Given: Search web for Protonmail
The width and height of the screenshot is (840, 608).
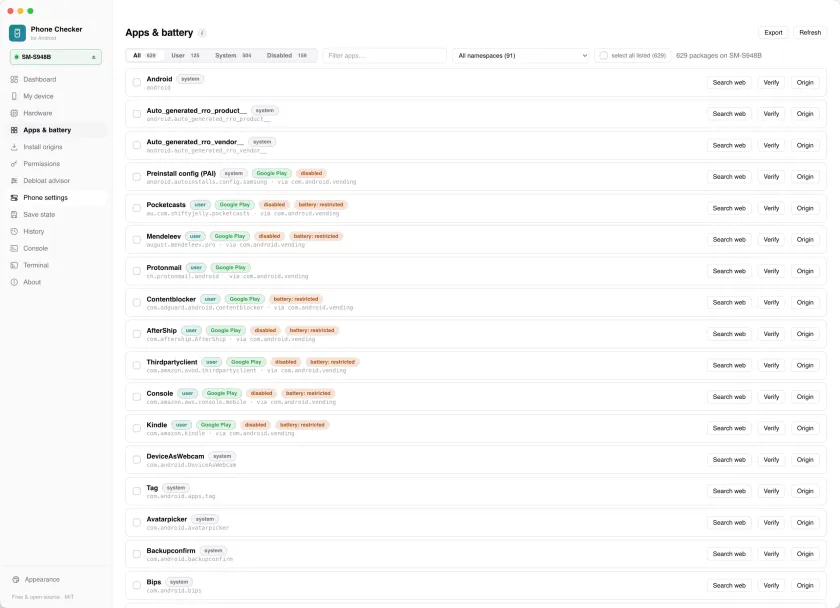Looking at the screenshot, I should point(729,271).
